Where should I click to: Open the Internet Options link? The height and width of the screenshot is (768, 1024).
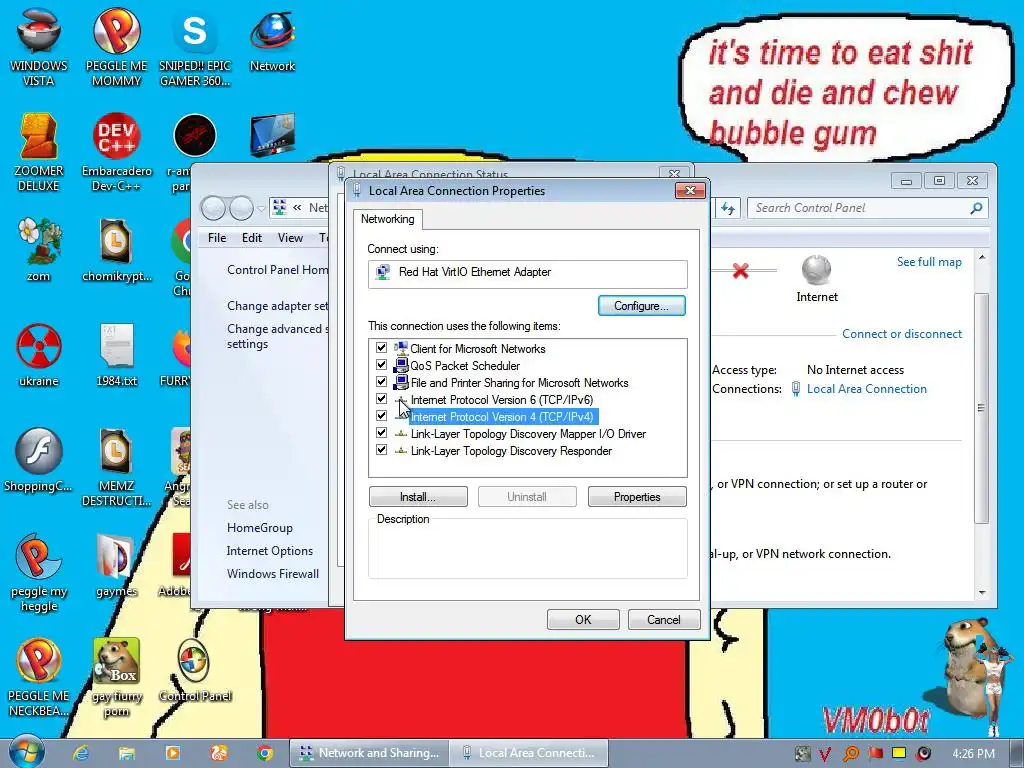270,551
